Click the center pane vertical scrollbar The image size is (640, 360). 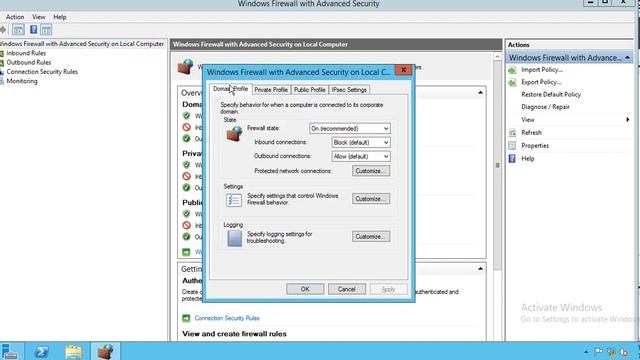[x=497, y=165]
